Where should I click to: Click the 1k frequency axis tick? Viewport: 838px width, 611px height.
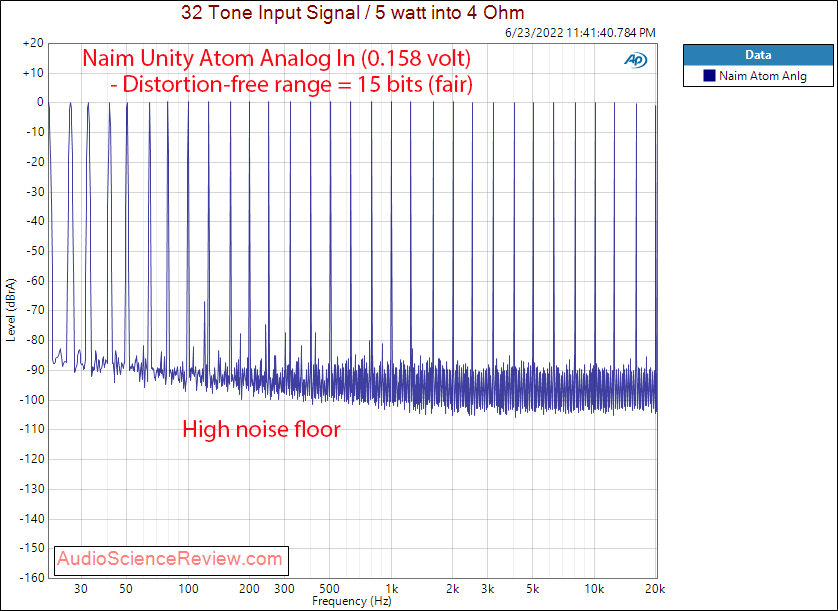click(x=392, y=589)
